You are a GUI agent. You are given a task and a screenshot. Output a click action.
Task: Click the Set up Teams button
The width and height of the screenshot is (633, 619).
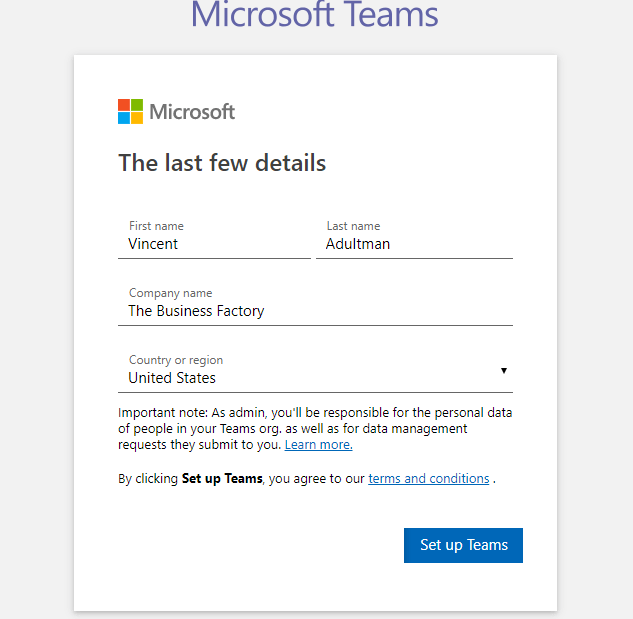coord(463,545)
